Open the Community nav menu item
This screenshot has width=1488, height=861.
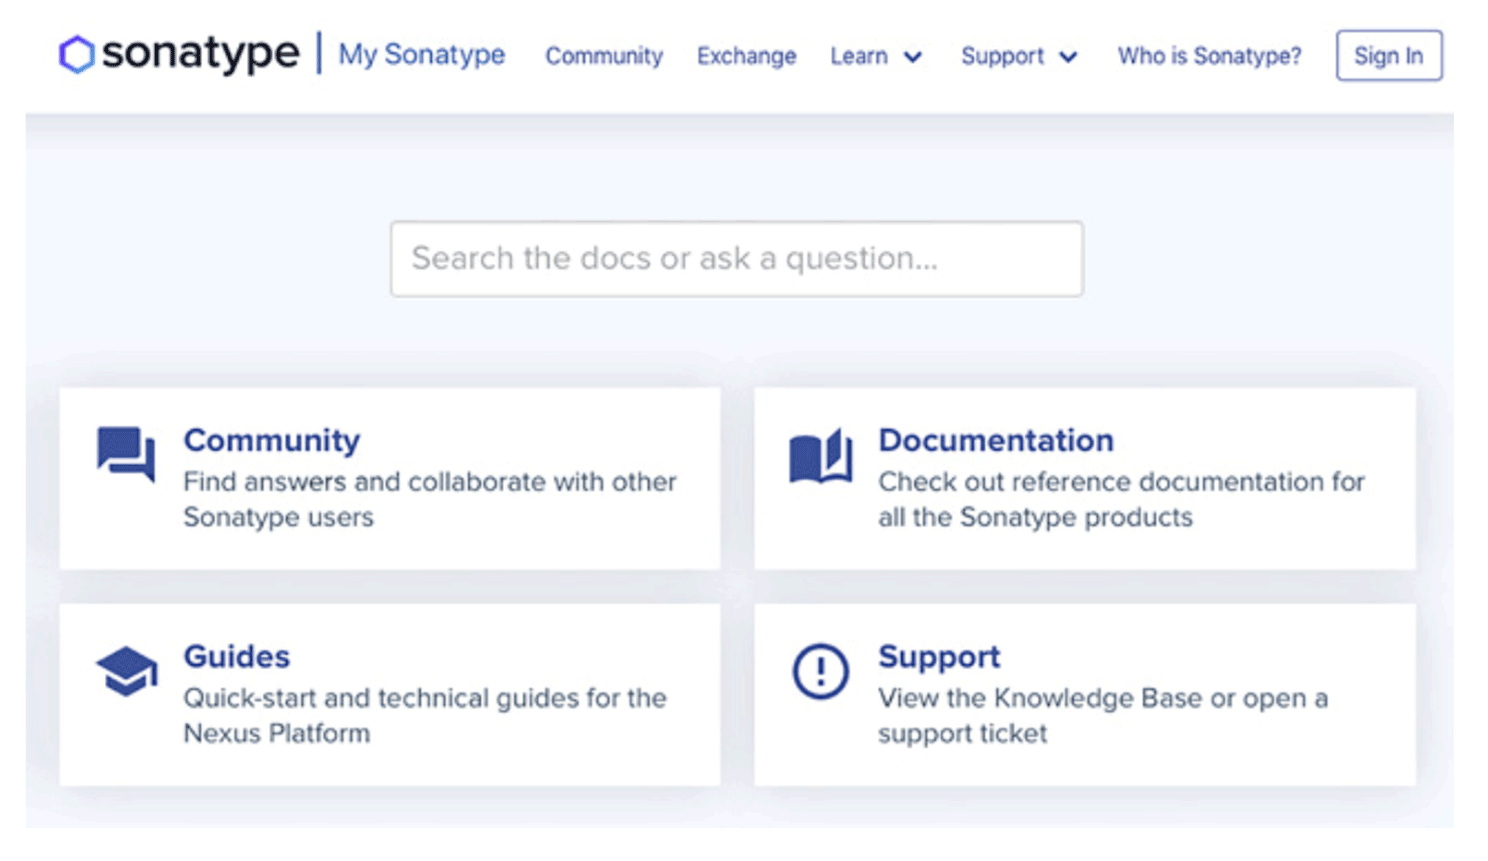pyautogui.click(x=604, y=56)
